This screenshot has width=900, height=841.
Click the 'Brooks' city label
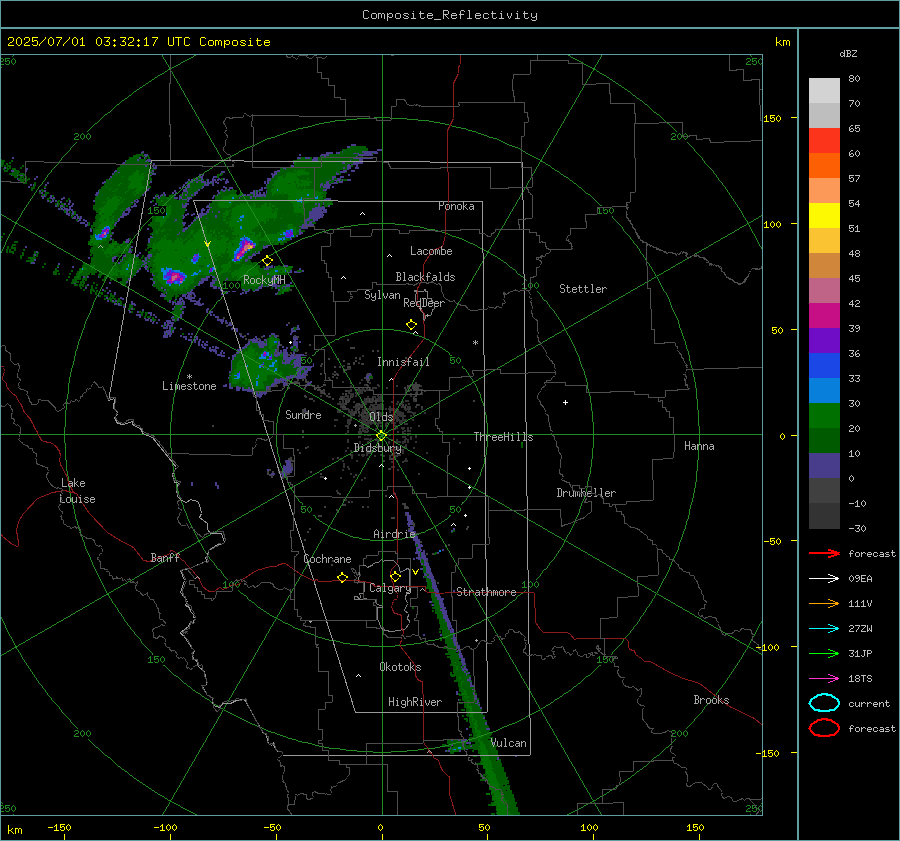click(x=711, y=700)
